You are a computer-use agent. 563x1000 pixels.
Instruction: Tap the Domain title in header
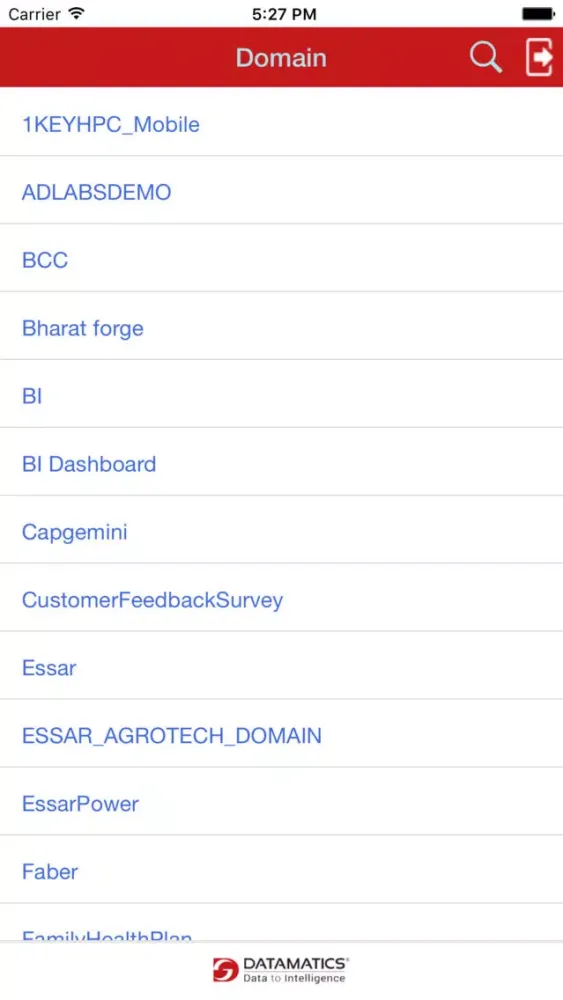pyautogui.click(x=281, y=57)
